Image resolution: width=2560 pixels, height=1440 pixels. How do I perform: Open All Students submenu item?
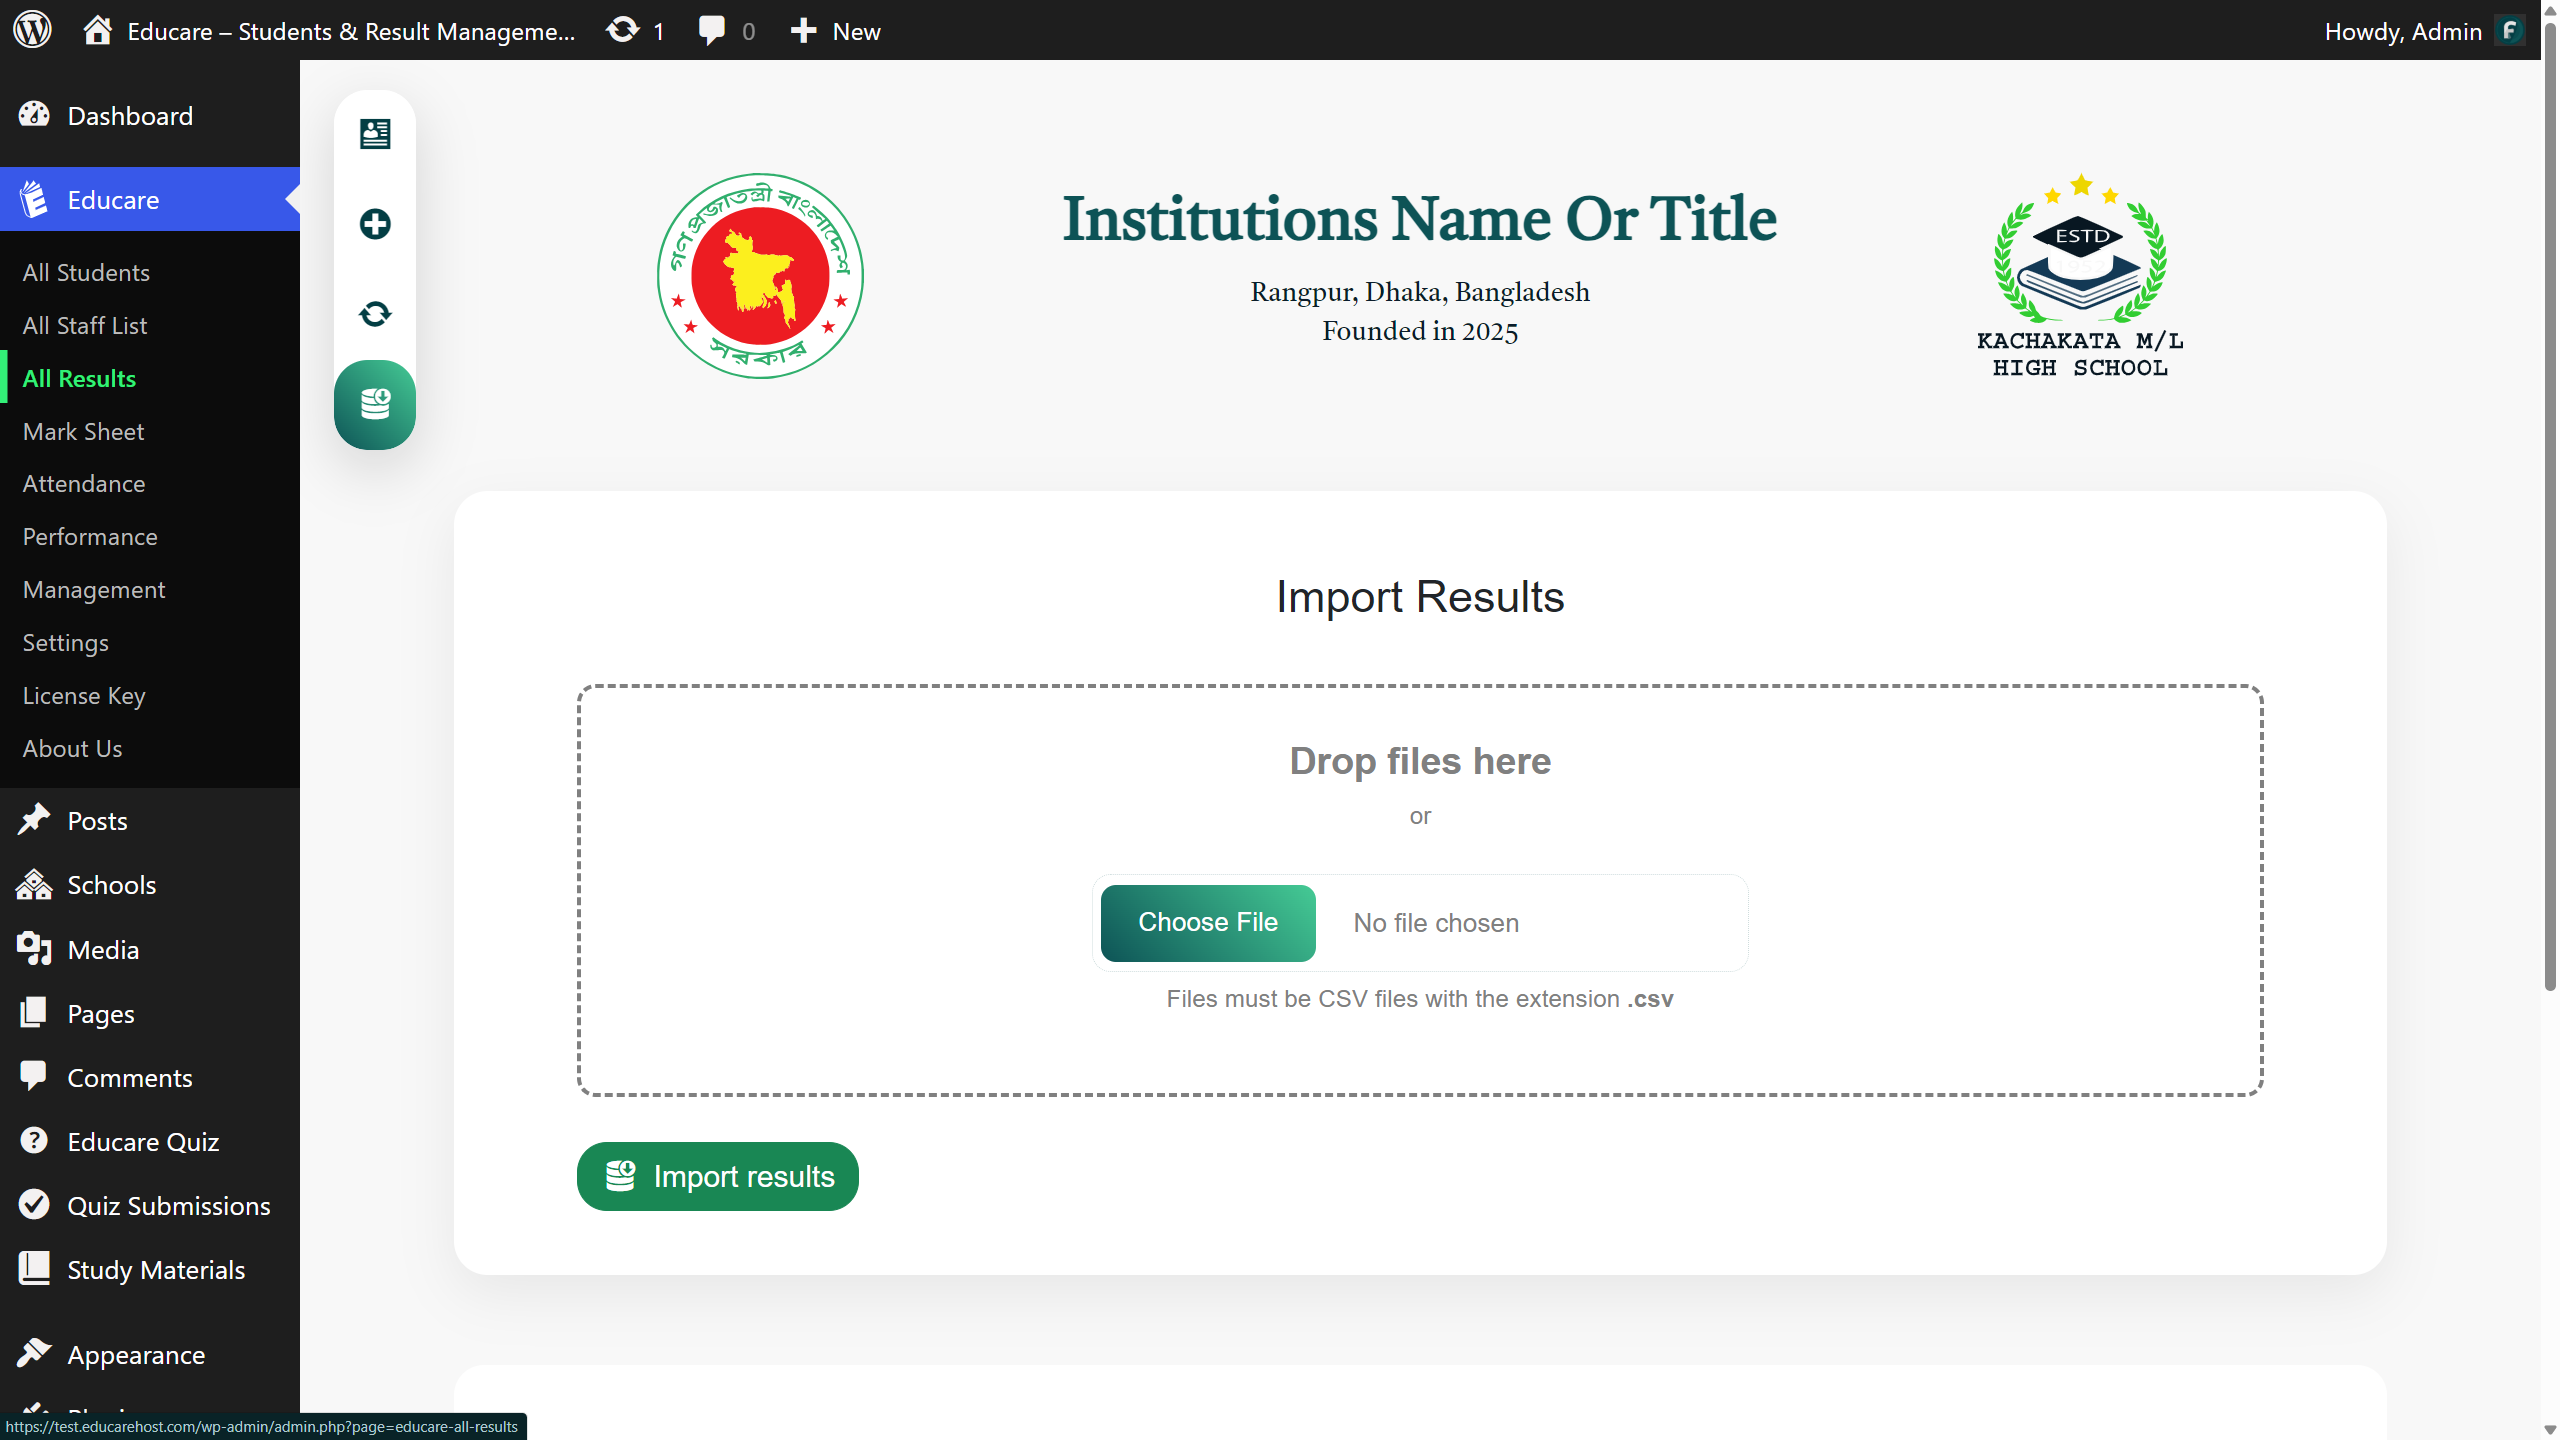pyautogui.click(x=86, y=272)
